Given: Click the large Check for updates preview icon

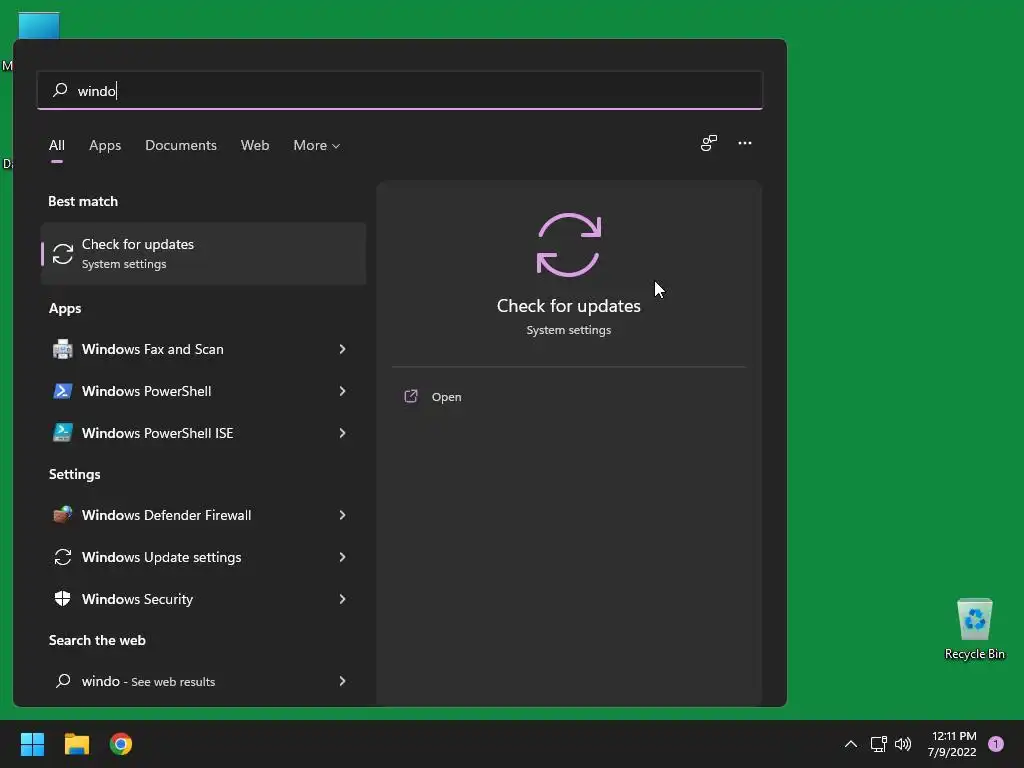Looking at the screenshot, I should (x=569, y=245).
